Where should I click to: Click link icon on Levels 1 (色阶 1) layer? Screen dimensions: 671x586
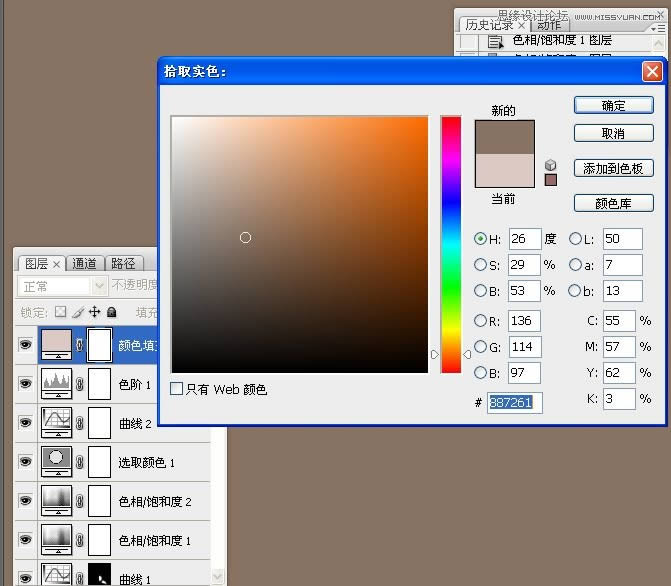tap(80, 384)
